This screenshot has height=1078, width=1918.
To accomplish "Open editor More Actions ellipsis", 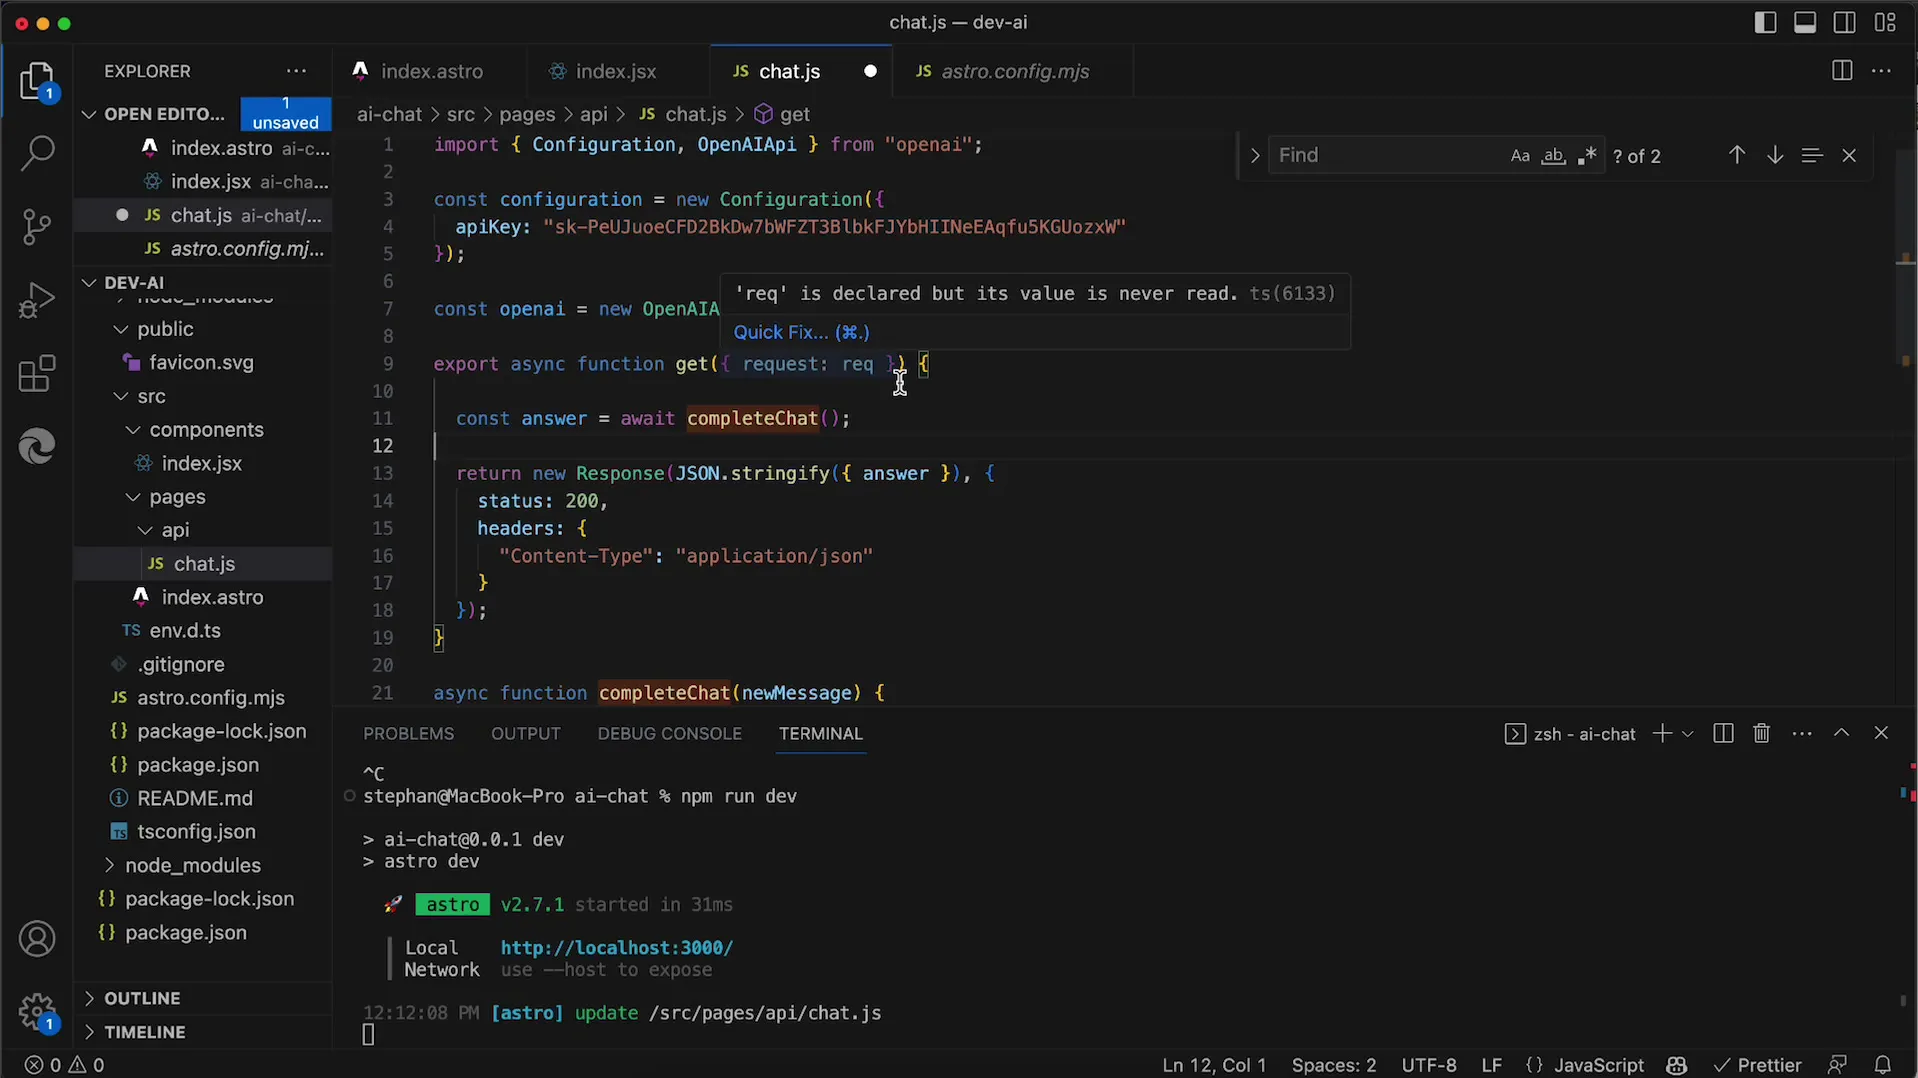I will tap(1881, 71).
